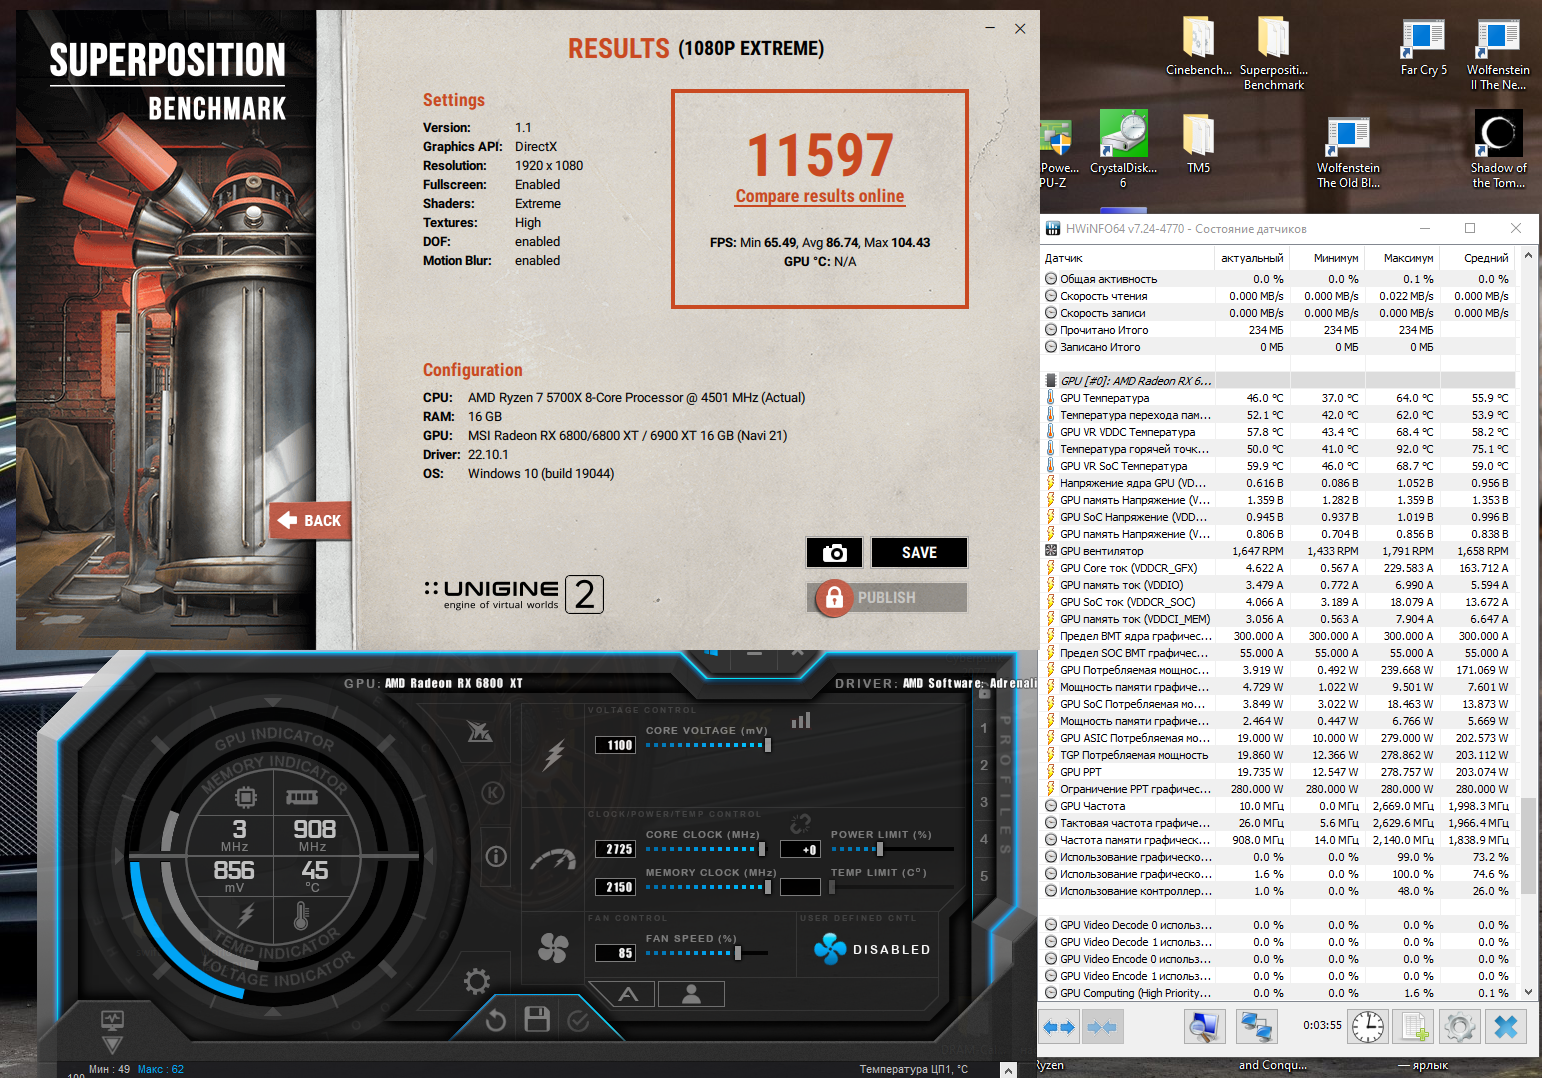This screenshot has width=1542, height=1078.
Task: Select Afterburner profile 2
Action: pyautogui.click(x=984, y=765)
